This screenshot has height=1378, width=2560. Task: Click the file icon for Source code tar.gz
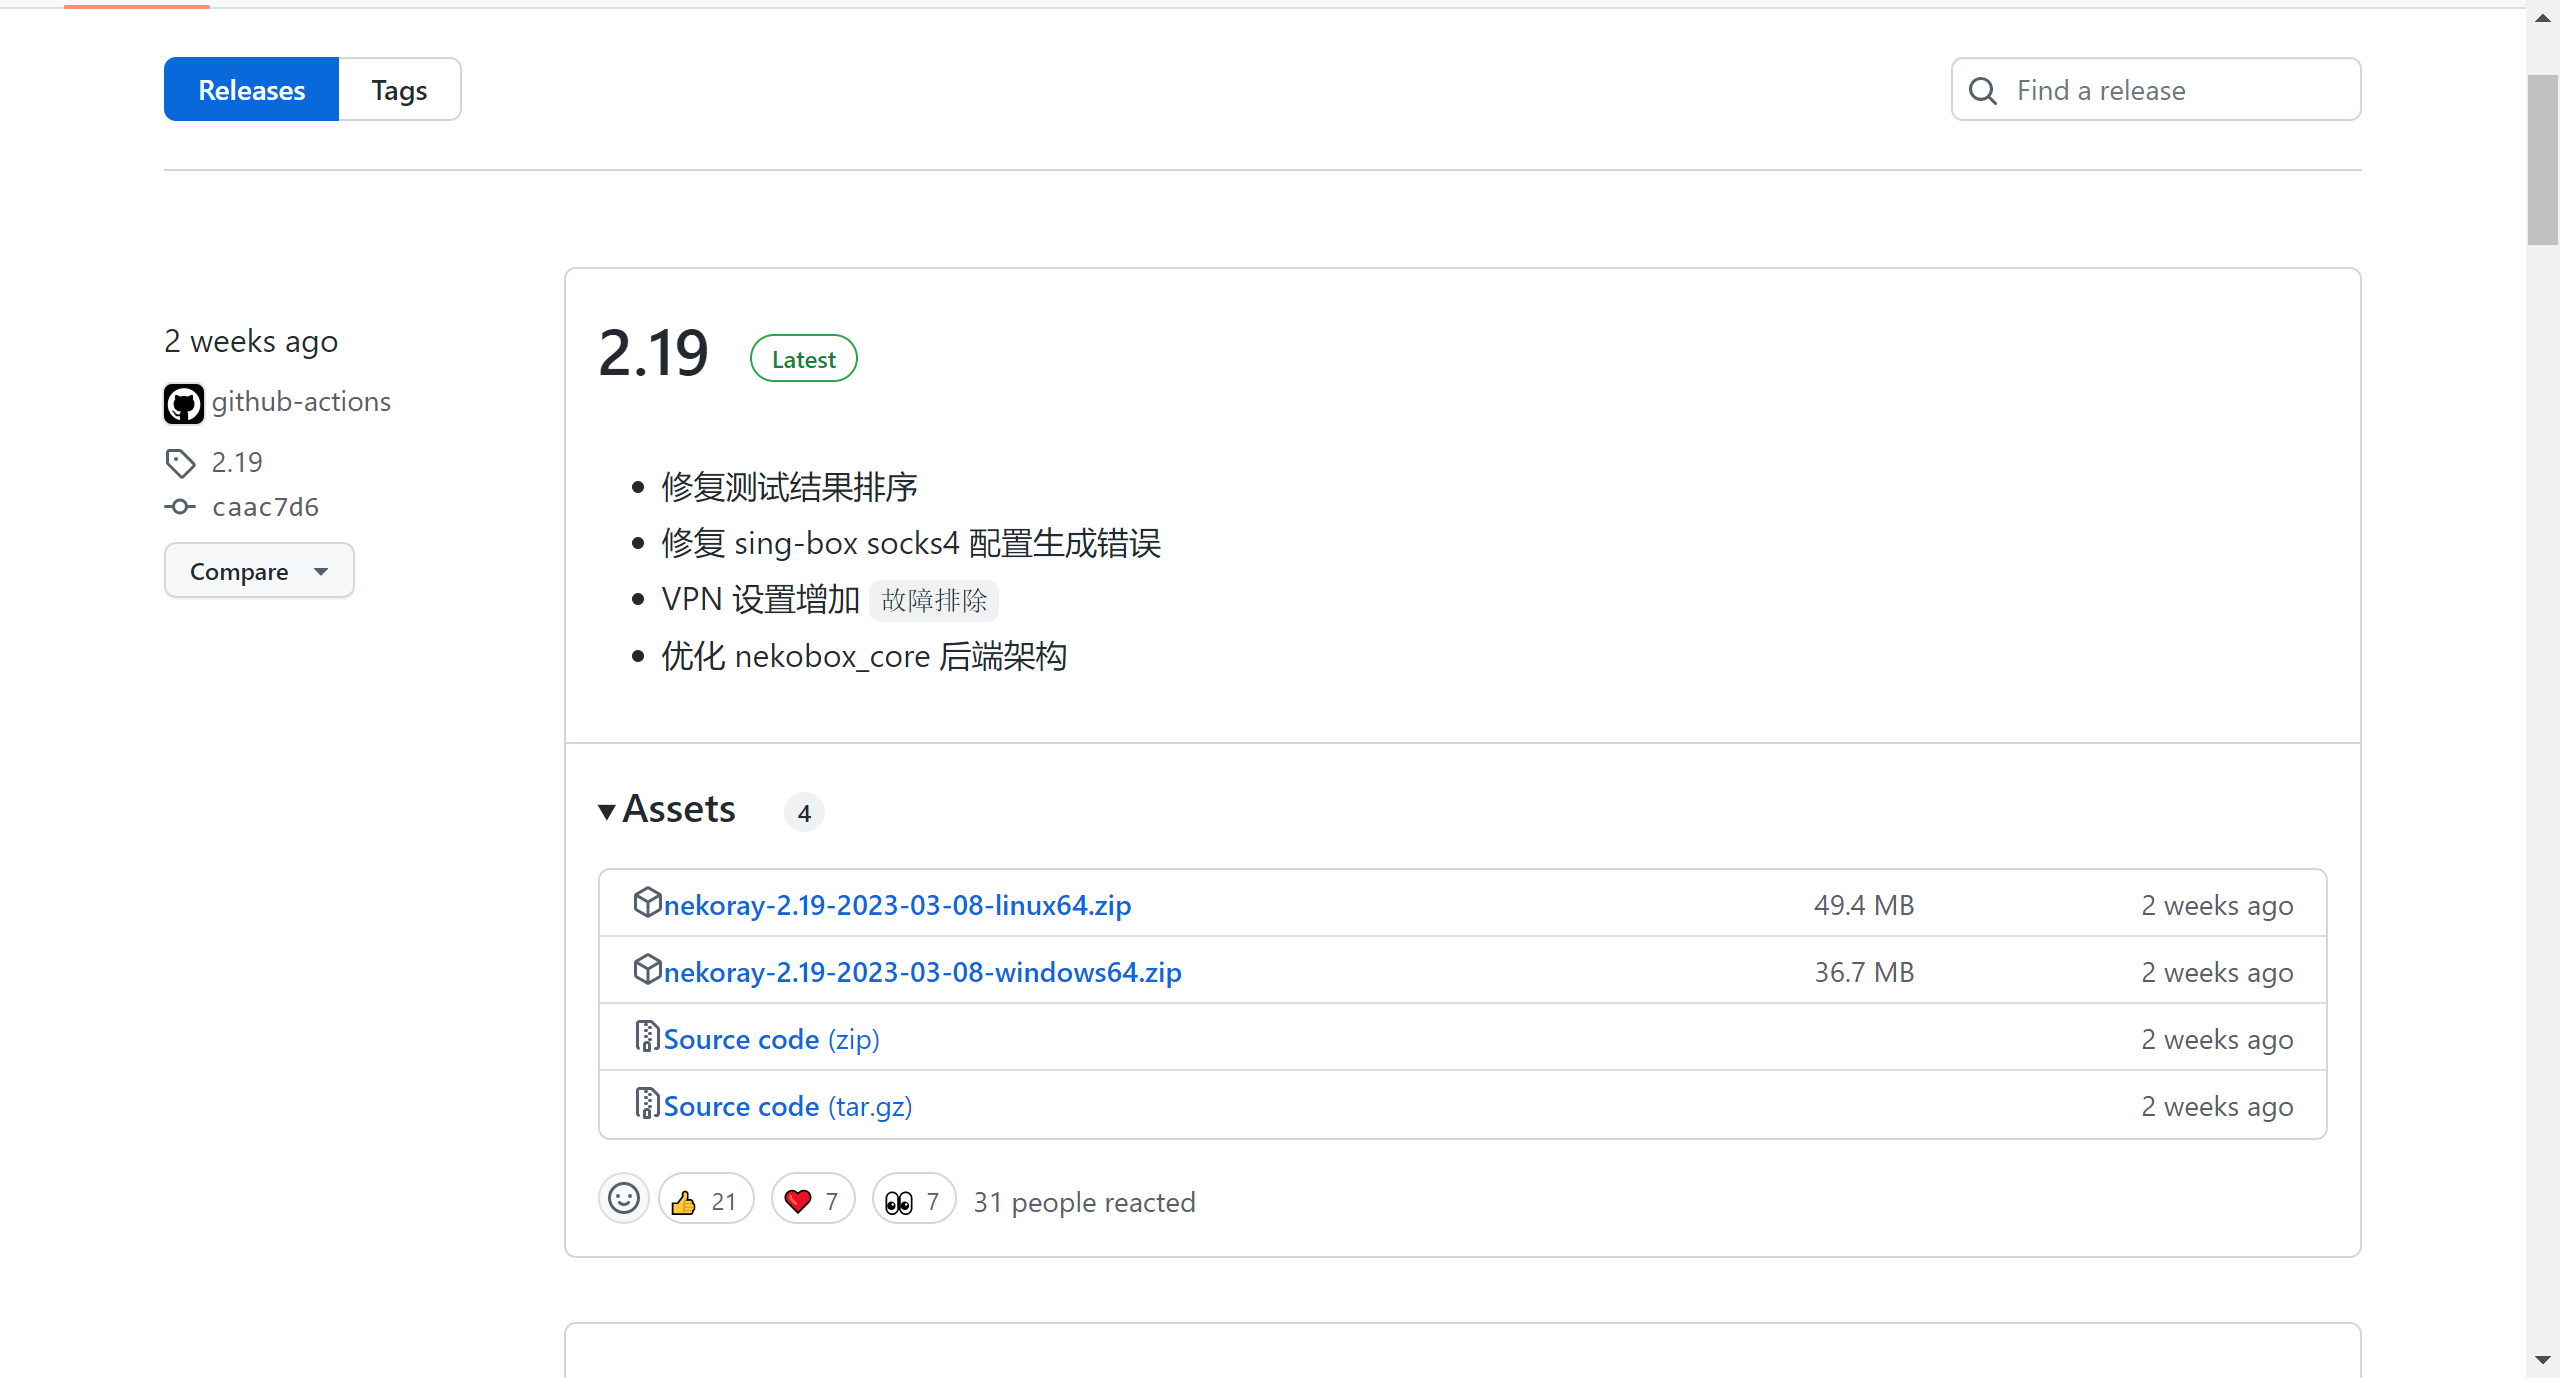pos(647,1103)
